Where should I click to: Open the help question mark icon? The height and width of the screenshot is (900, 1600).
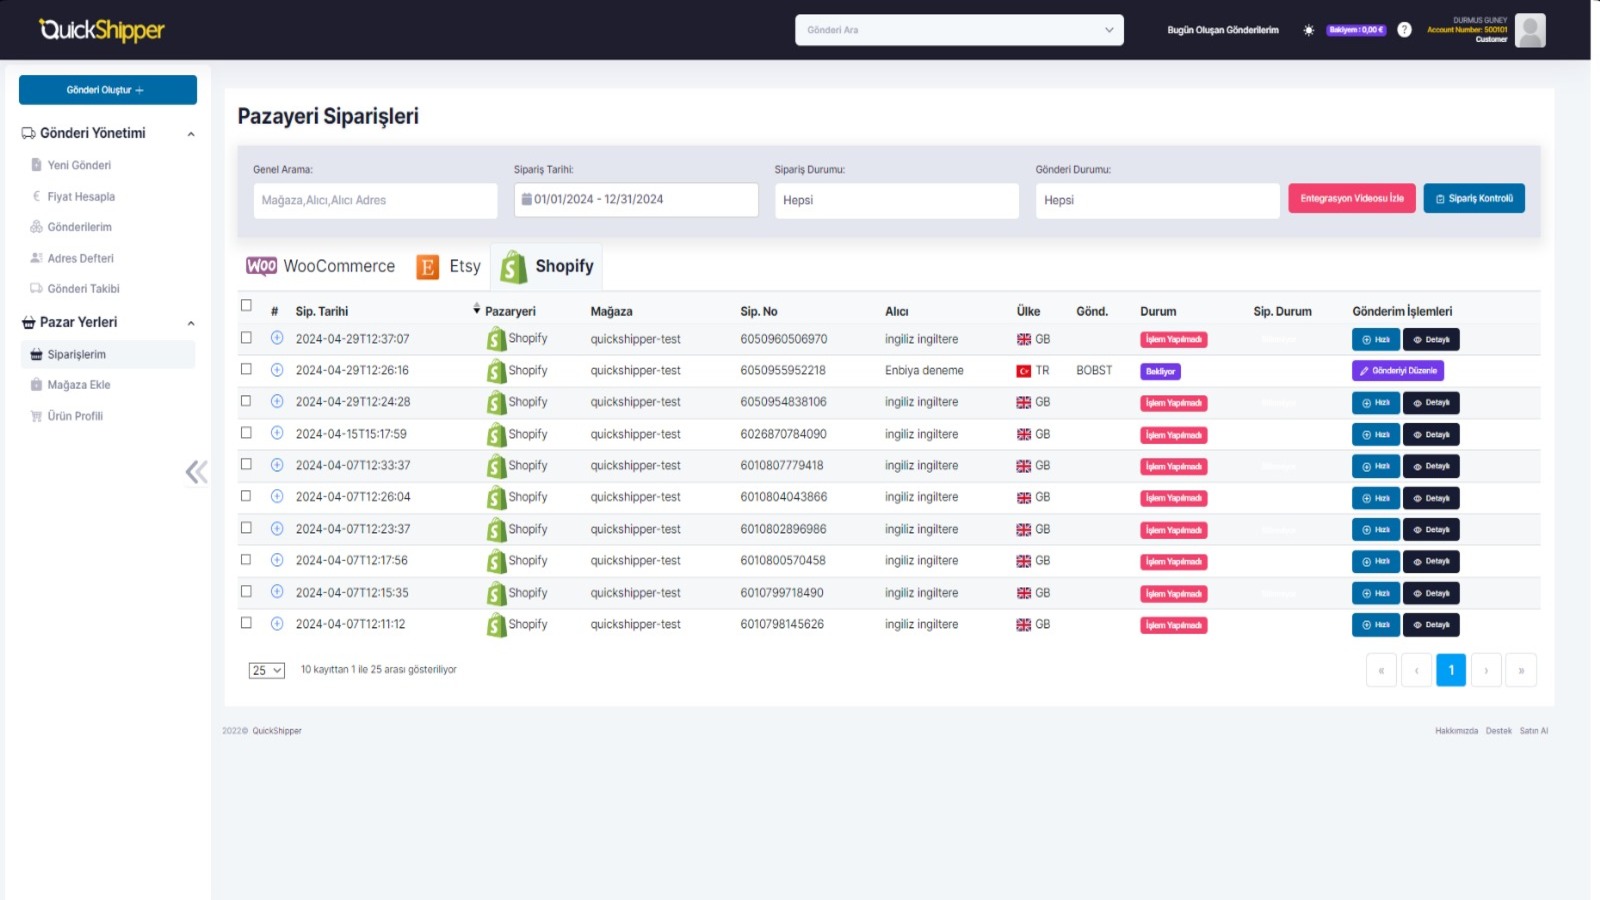[1404, 30]
